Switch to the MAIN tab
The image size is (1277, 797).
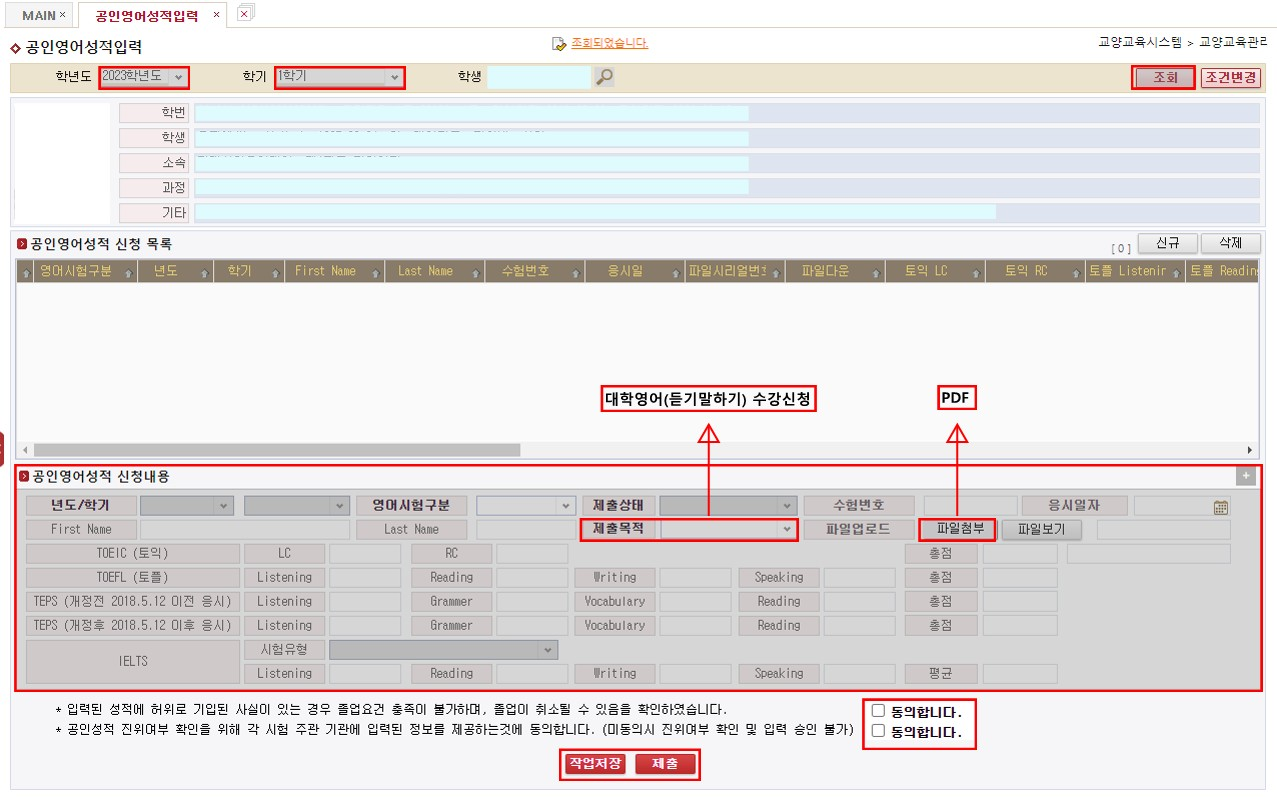[39, 15]
